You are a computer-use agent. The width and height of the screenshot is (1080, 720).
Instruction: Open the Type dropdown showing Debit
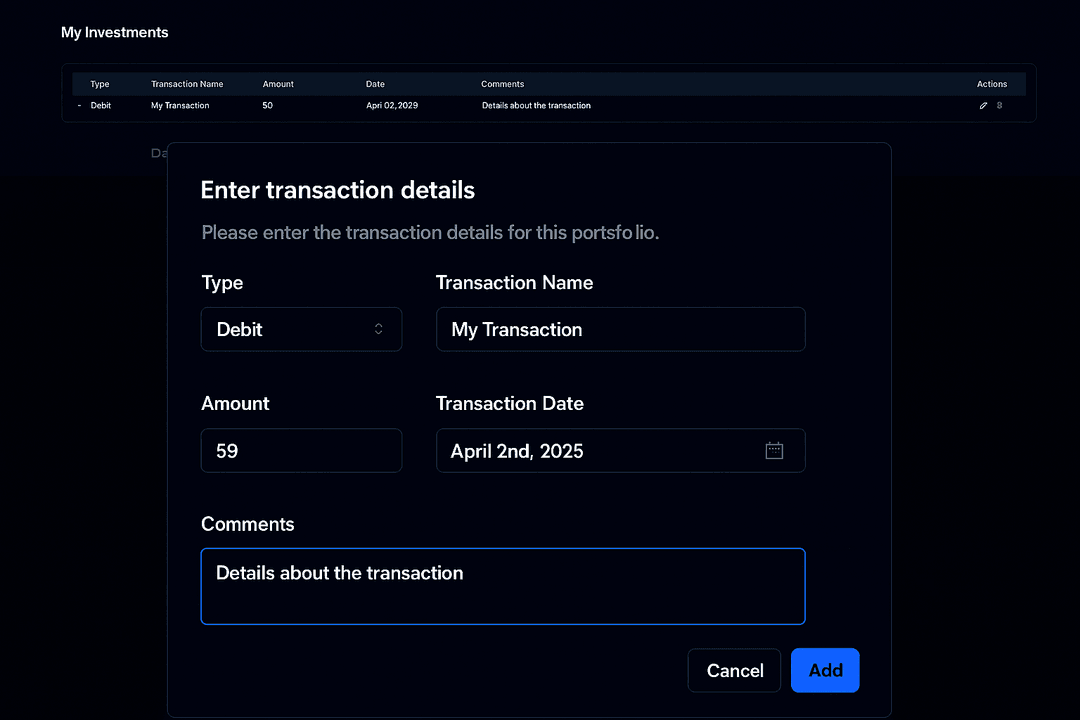(302, 329)
